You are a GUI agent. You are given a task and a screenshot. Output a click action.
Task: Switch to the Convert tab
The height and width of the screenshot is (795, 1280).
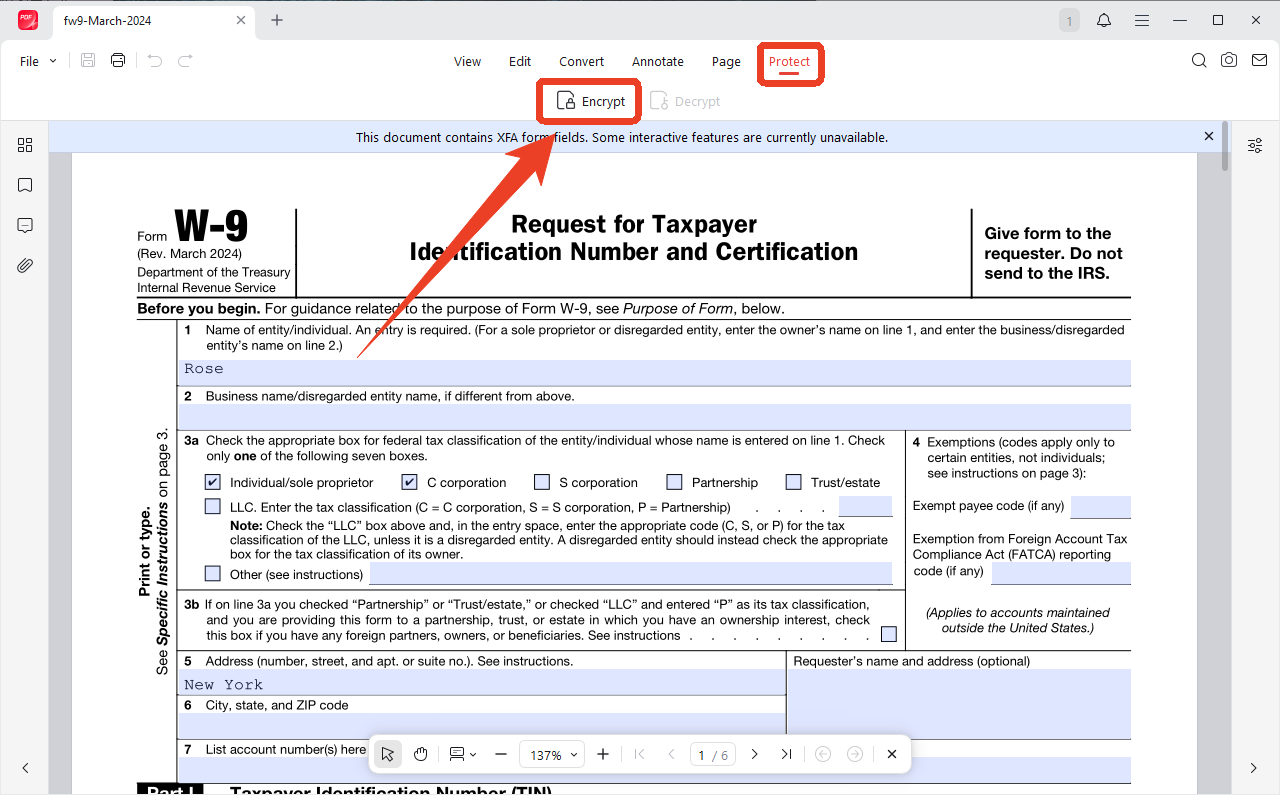(581, 61)
